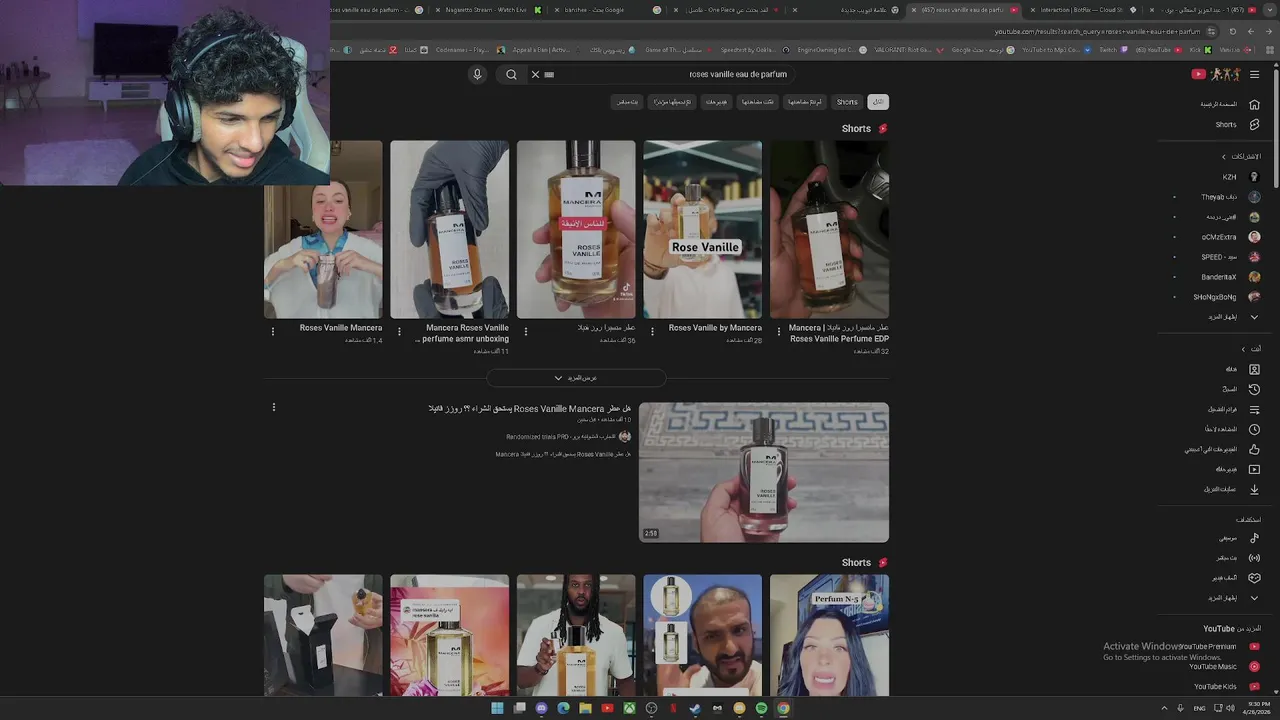
Task: Open Steam from the taskbar
Action: pos(695,708)
